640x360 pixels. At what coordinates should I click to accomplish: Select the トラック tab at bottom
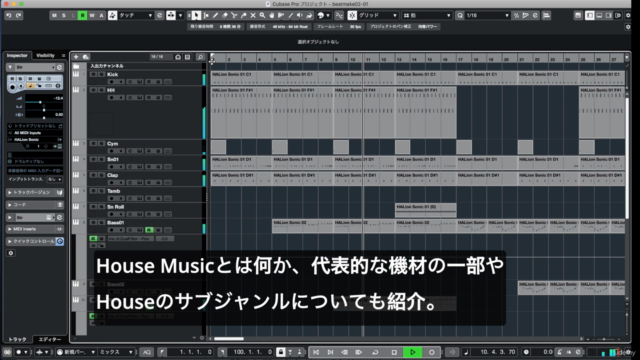[x=17, y=340]
